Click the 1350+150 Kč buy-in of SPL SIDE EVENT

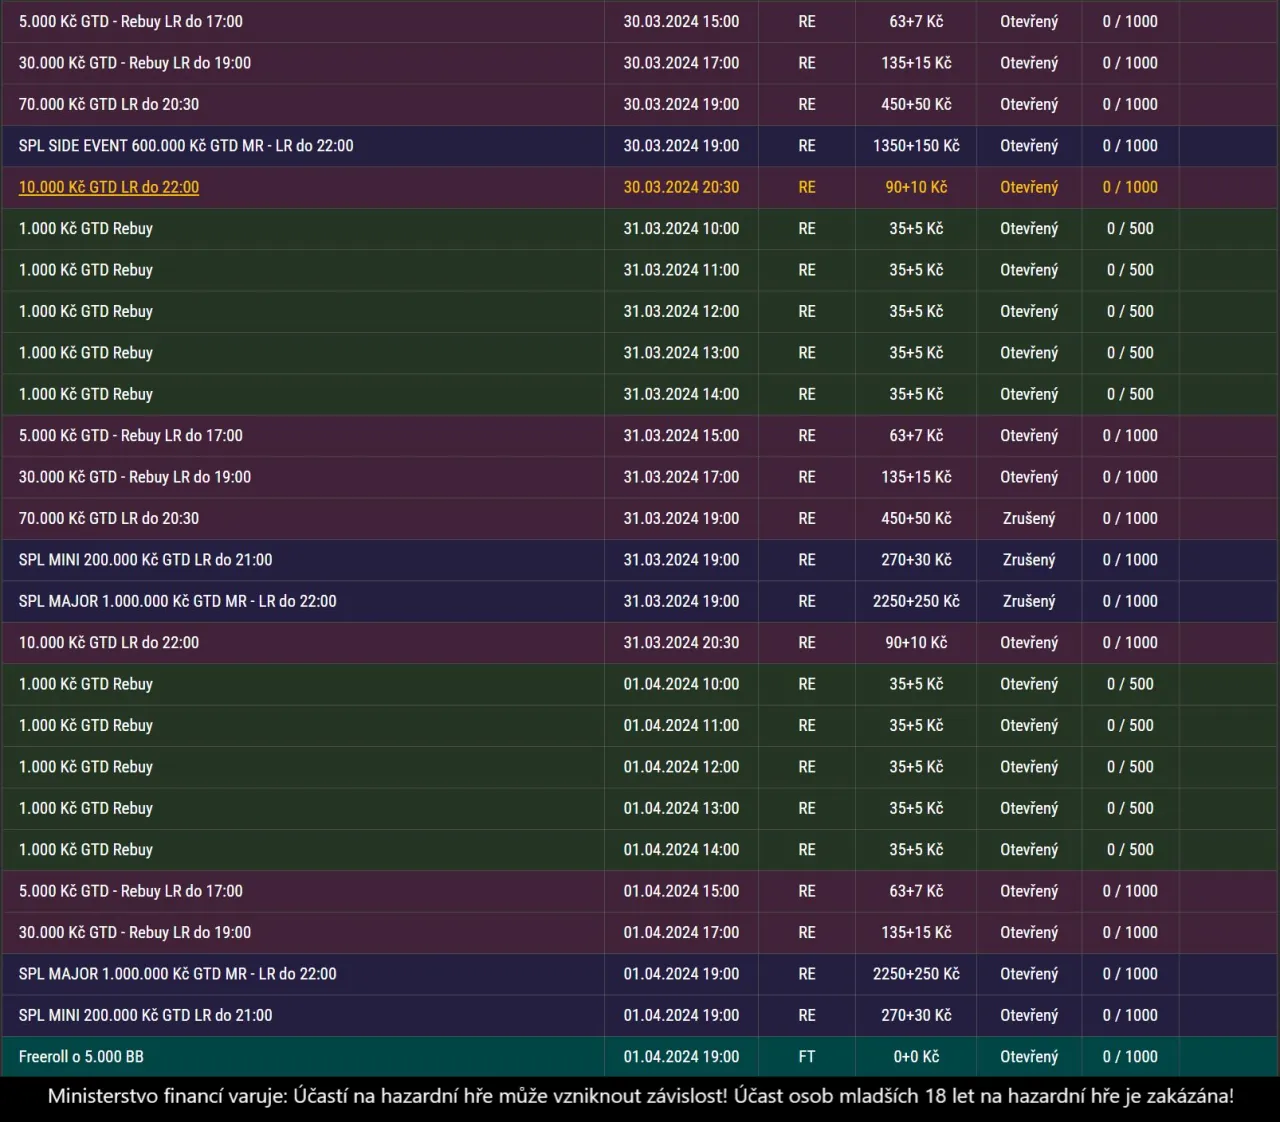(x=916, y=146)
